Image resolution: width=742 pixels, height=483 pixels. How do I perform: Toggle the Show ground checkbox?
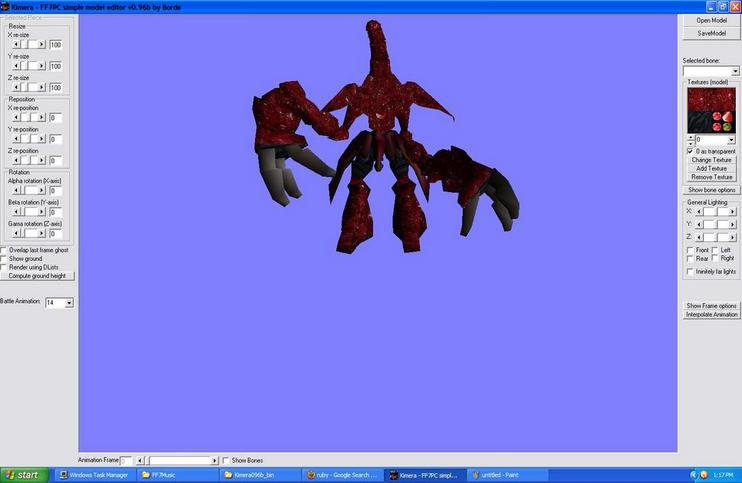(3, 259)
